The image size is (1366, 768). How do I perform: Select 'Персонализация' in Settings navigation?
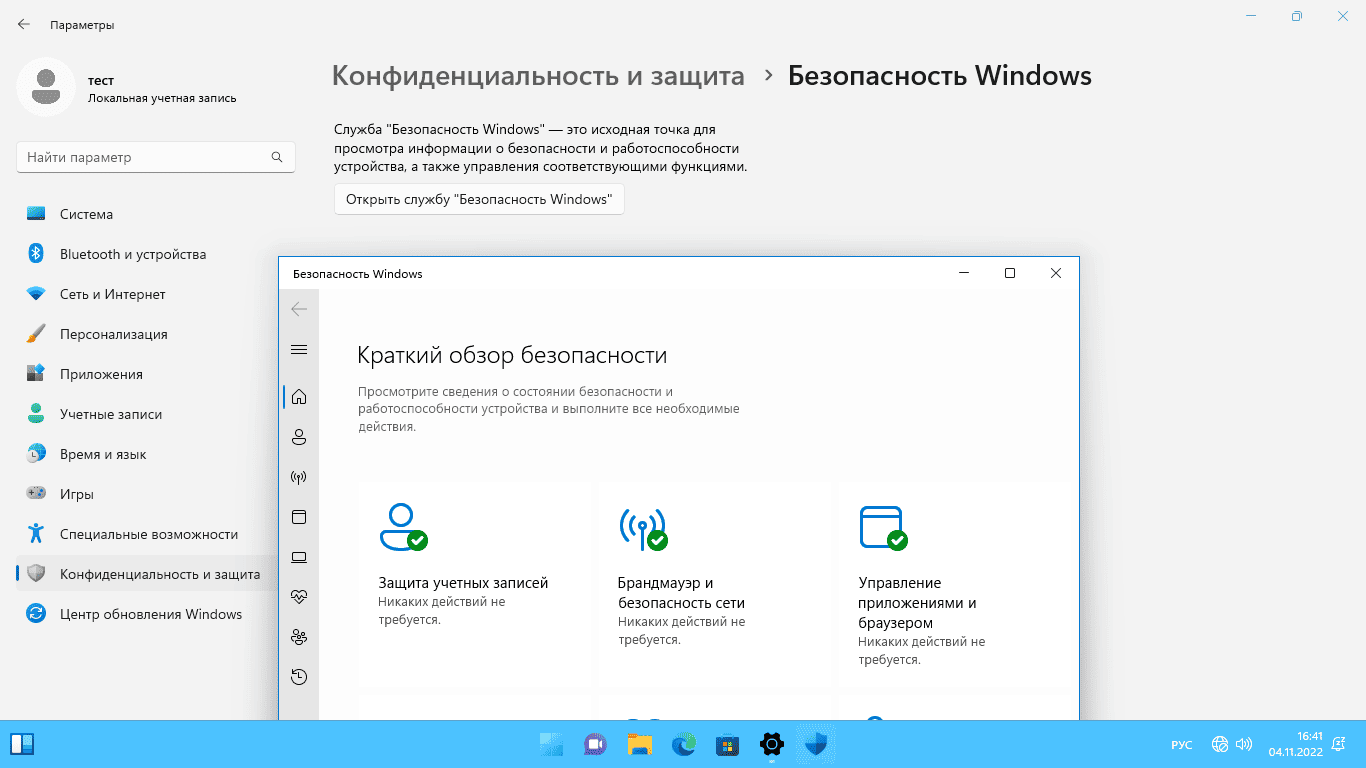146,334
